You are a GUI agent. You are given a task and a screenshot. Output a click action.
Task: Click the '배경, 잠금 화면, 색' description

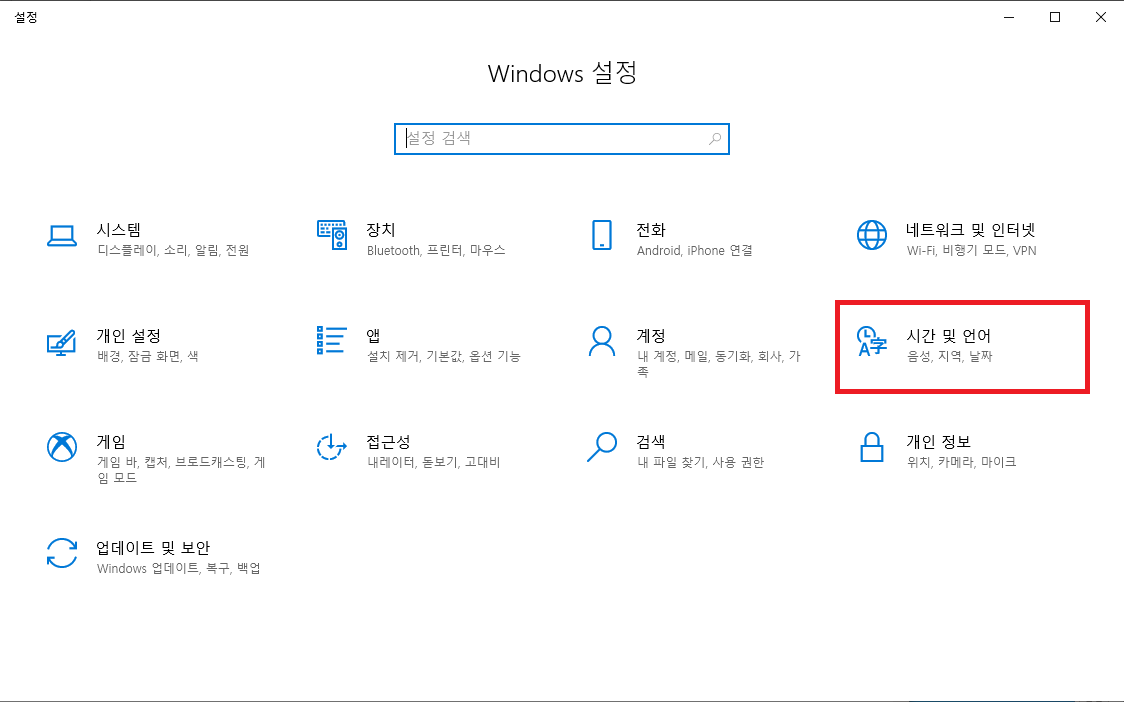pos(148,356)
